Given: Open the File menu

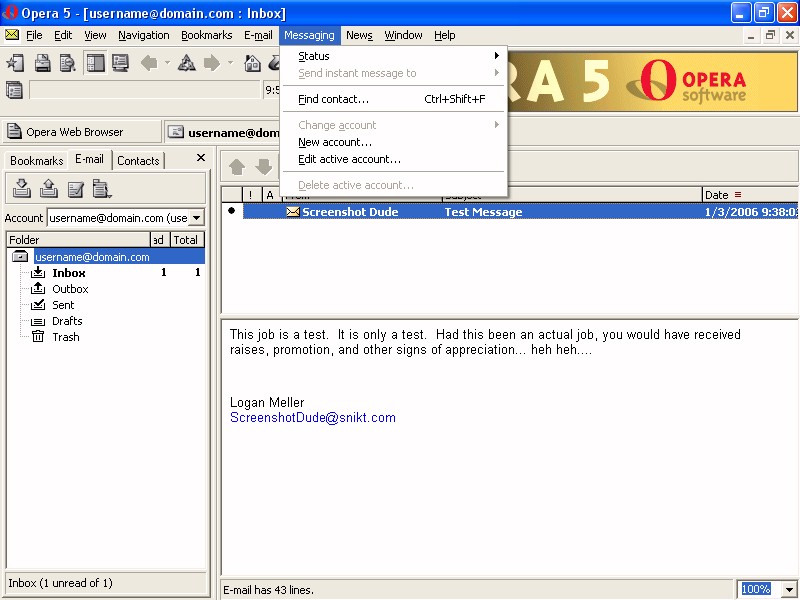Looking at the screenshot, I should 34,35.
